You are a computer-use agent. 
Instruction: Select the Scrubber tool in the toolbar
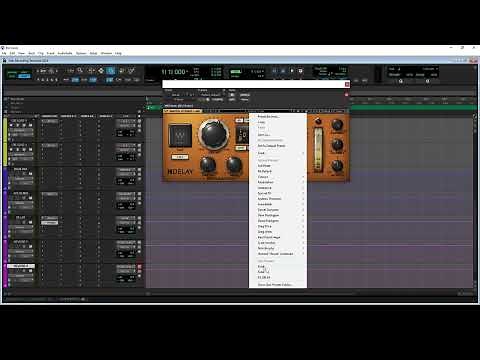point(122,70)
